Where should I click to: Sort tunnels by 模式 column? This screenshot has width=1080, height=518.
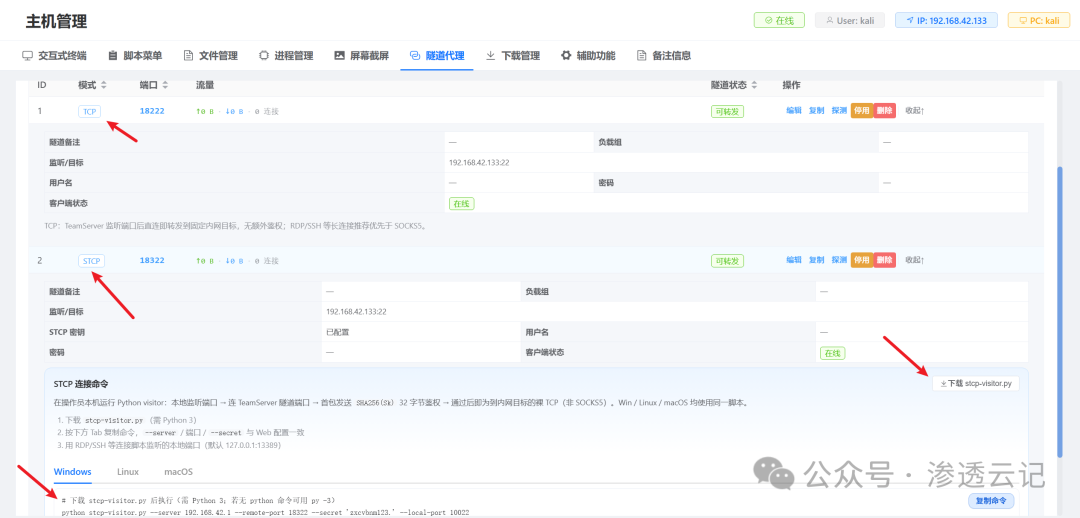92,85
